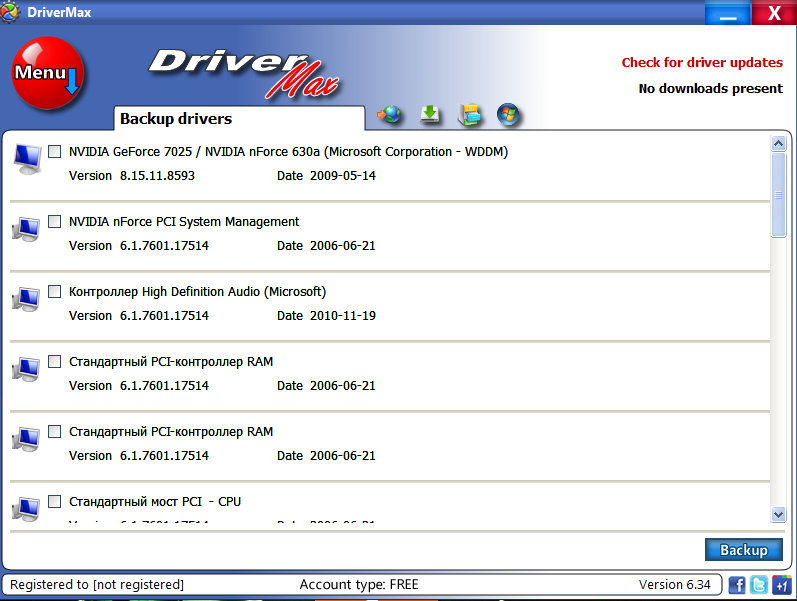Viewport: 797px width, 601px height.
Task: Click the Backup button
Action: [744, 550]
